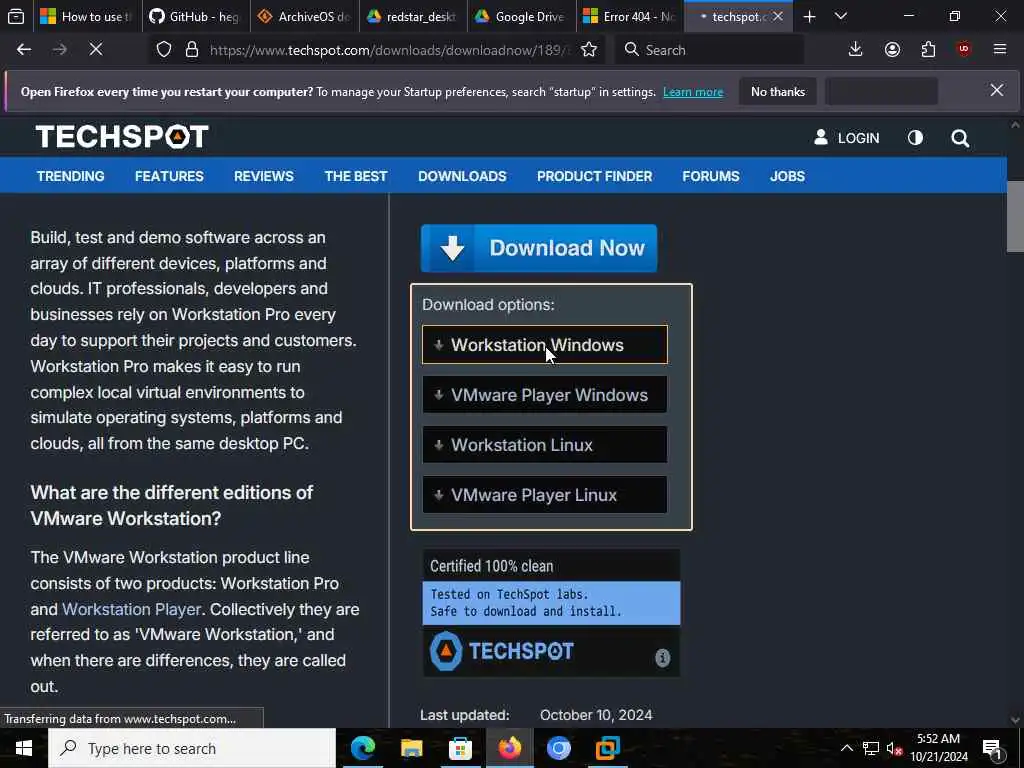Open THE BEST nav item
The width and height of the screenshot is (1024, 768).
[x=356, y=176]
